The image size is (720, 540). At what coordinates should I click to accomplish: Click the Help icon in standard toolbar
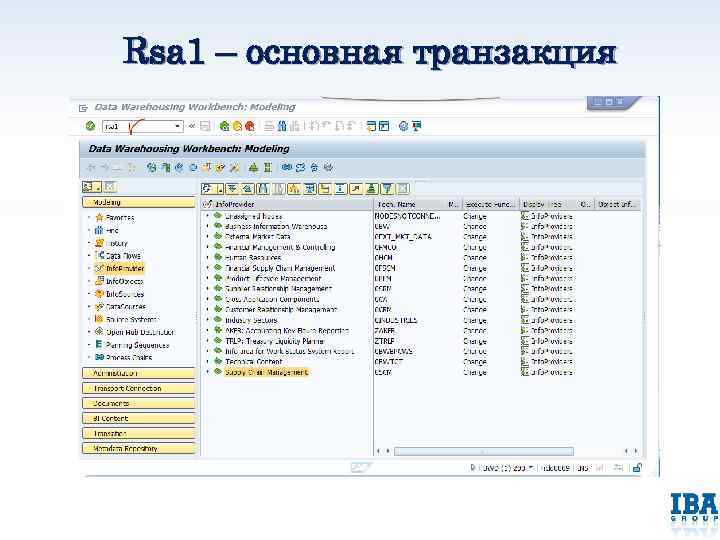[403, 126]
